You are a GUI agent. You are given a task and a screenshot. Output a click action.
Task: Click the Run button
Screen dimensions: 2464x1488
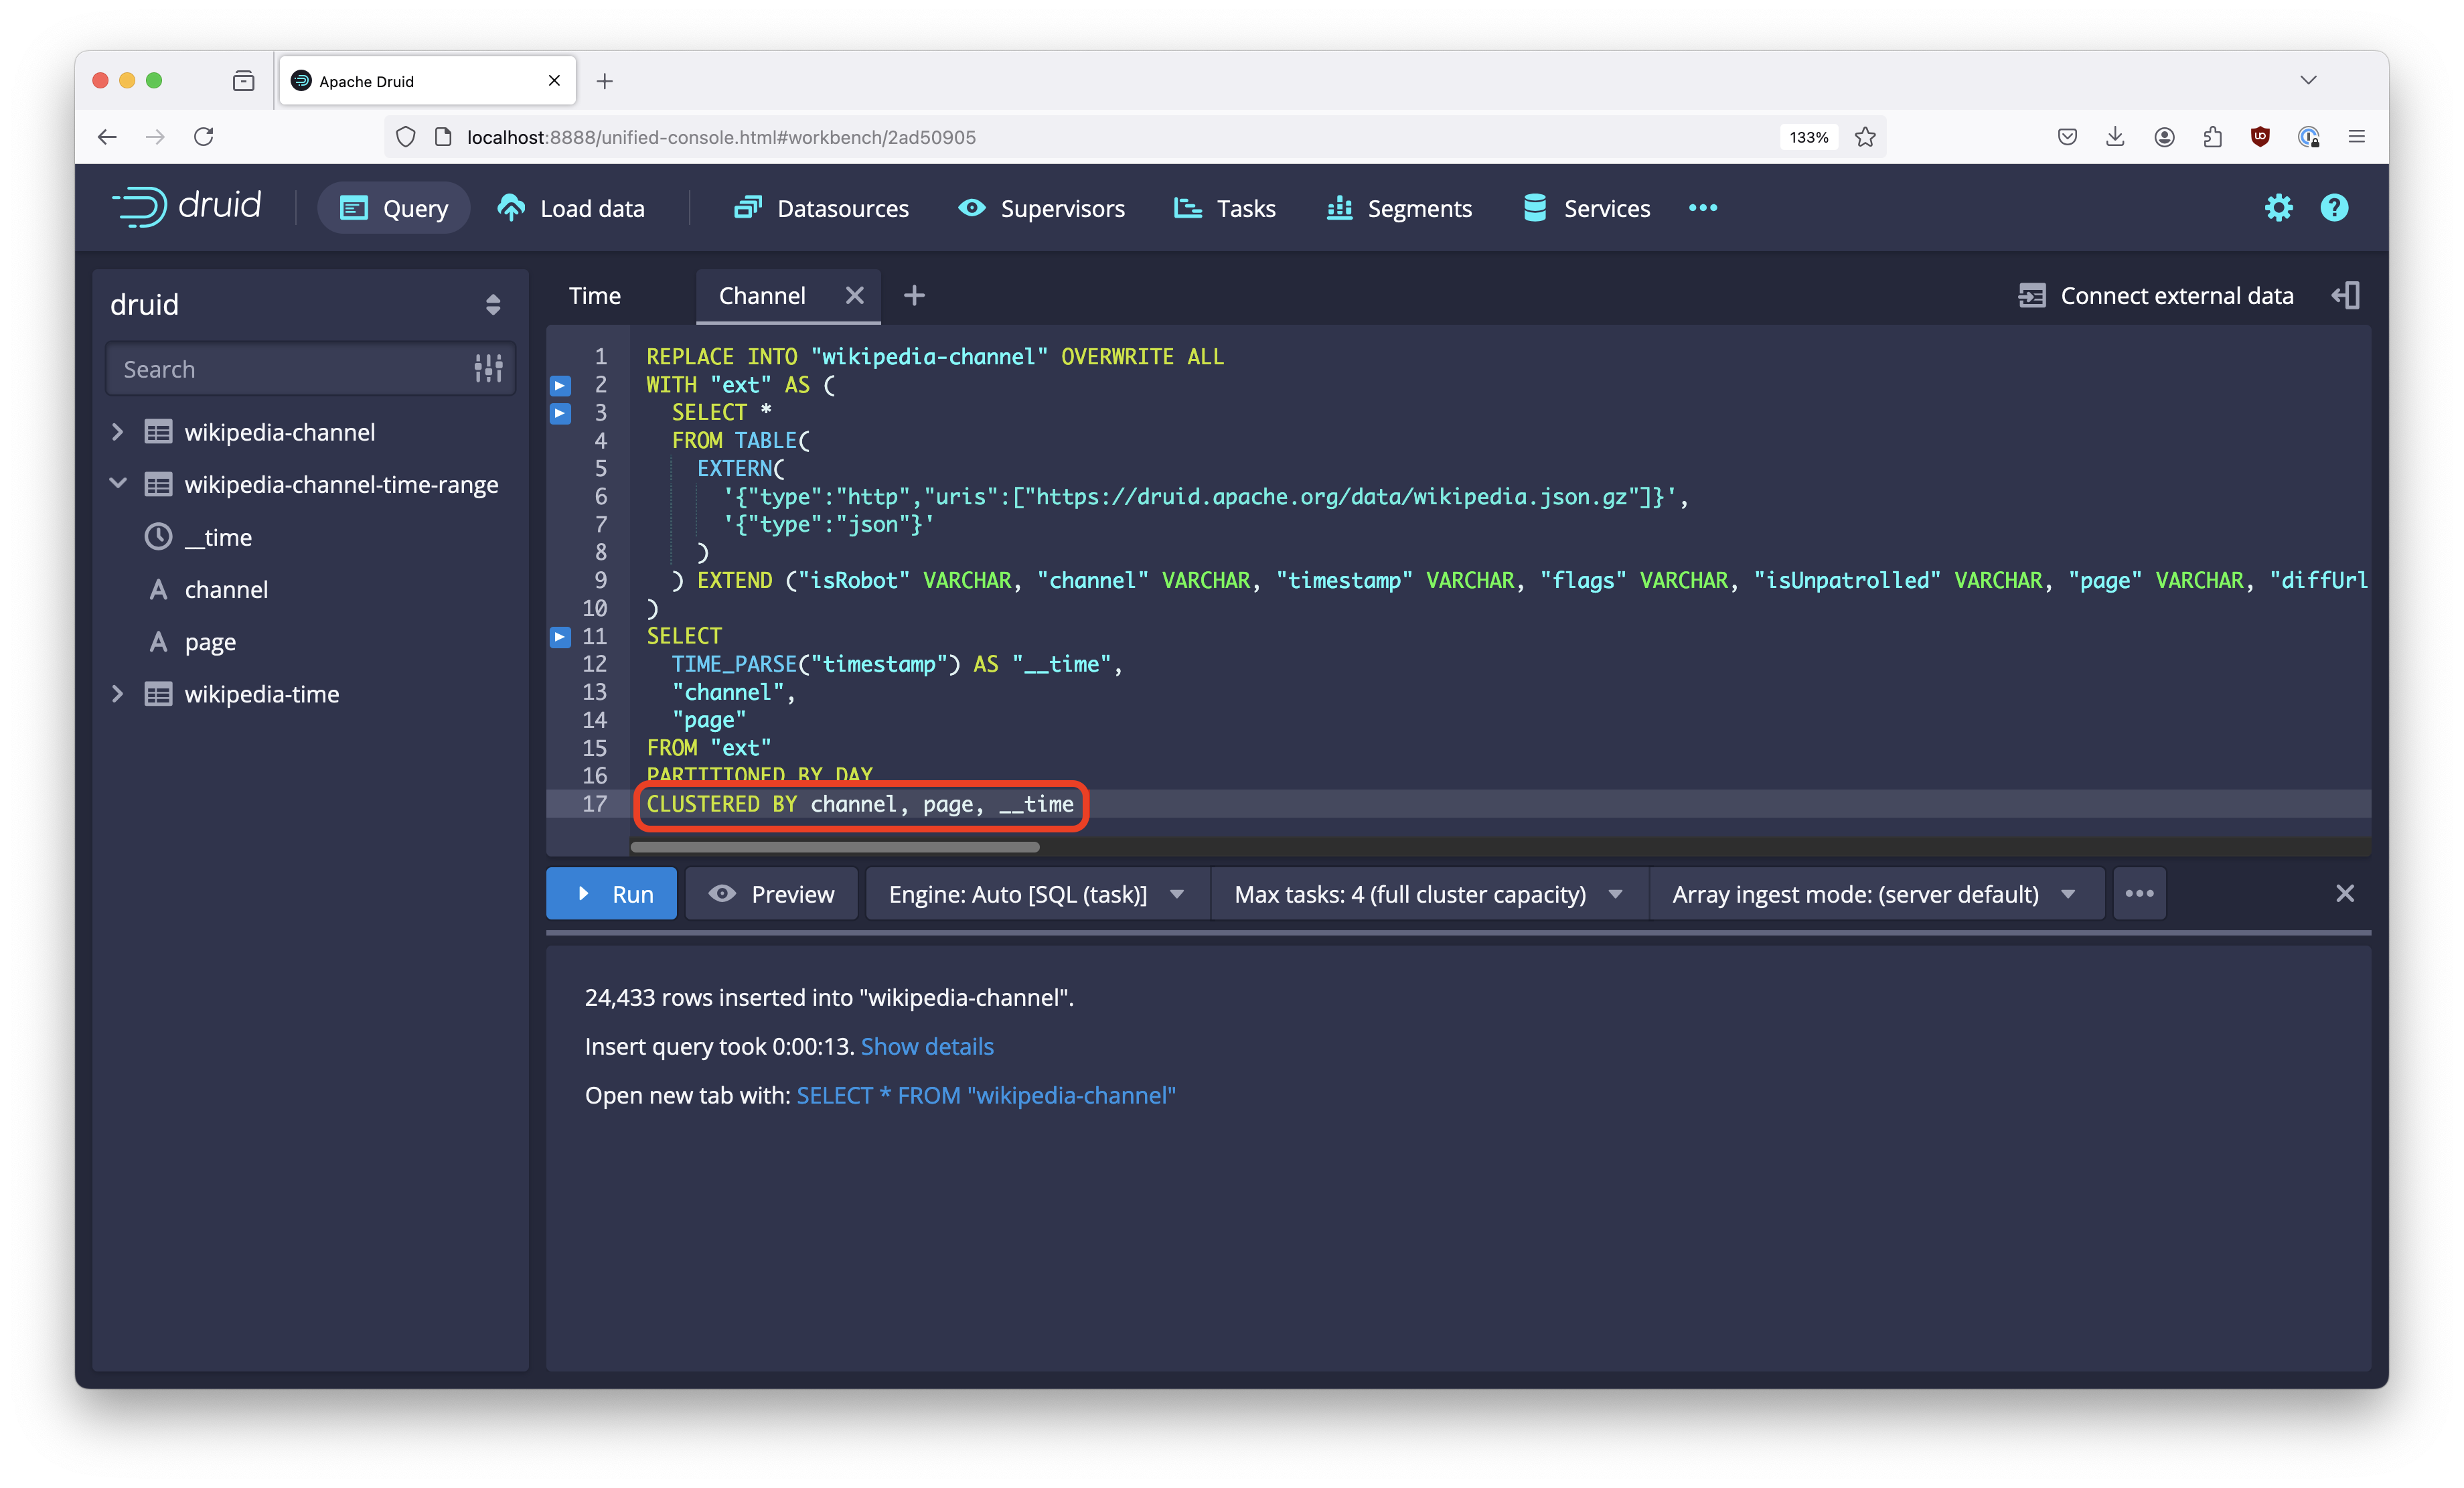(611, 893)
